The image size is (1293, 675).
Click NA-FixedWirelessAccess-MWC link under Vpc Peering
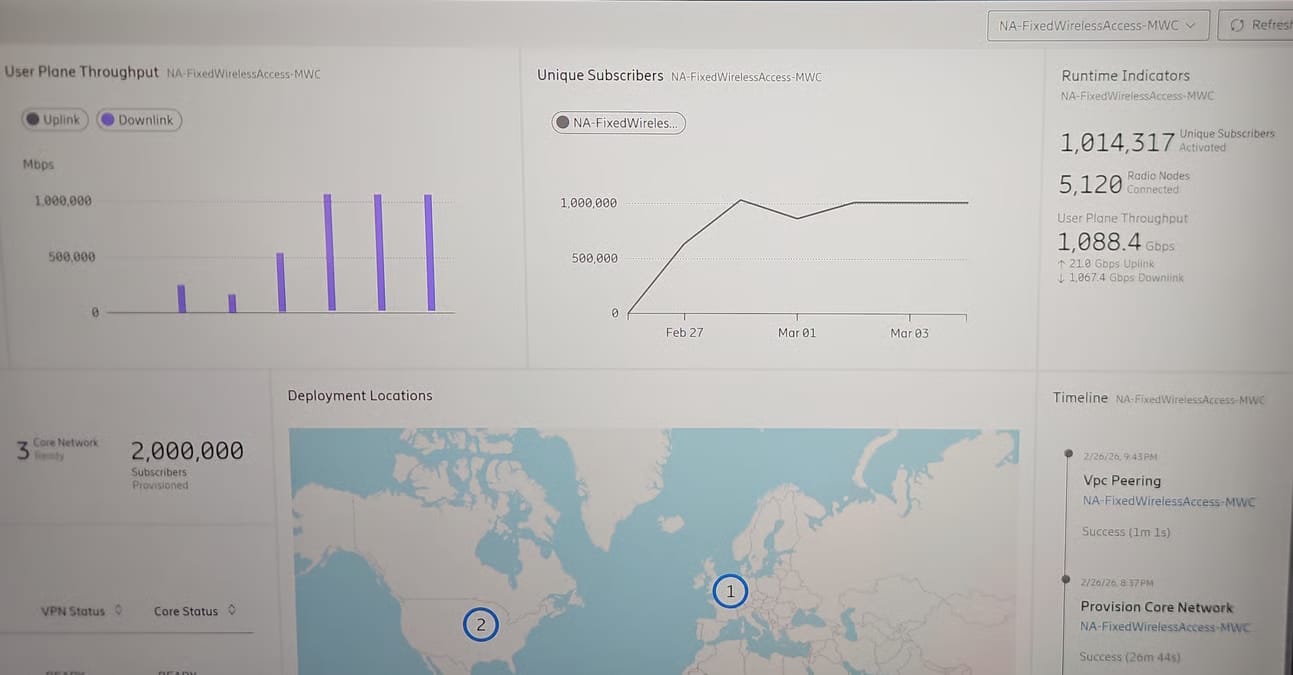(1168, 502)
